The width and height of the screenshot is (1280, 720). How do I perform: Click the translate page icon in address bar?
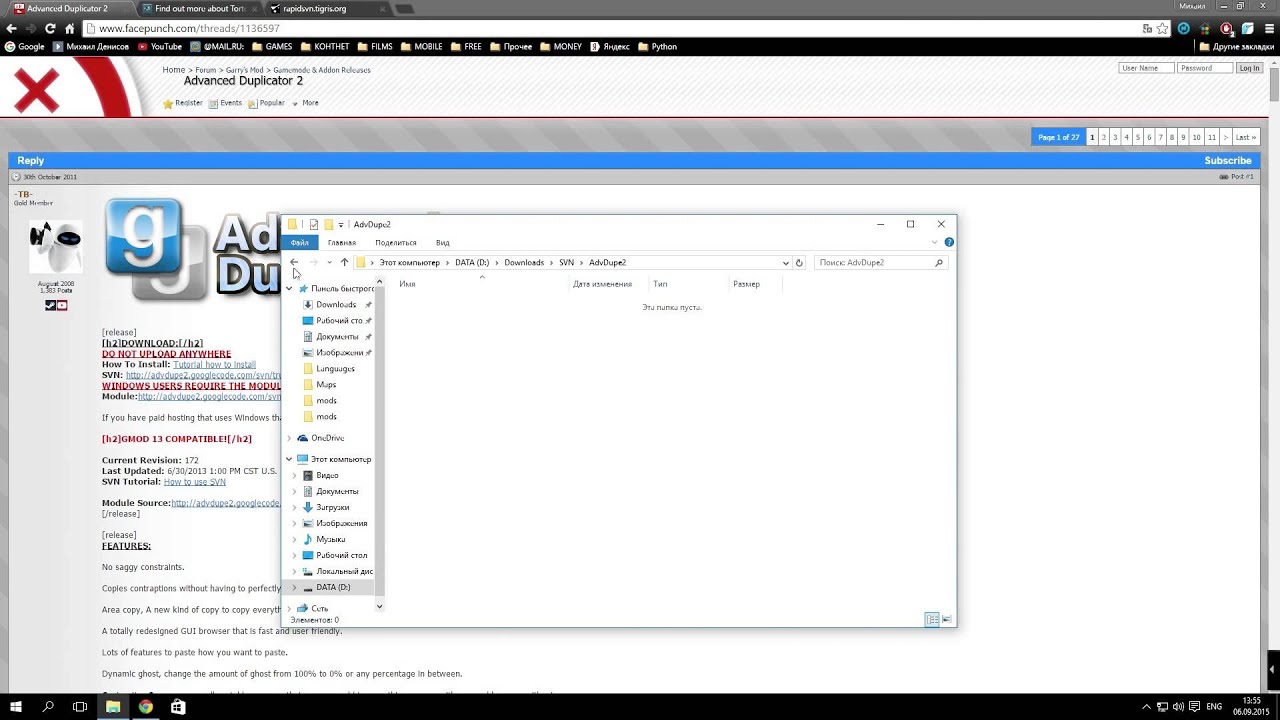pos(1147,29)
